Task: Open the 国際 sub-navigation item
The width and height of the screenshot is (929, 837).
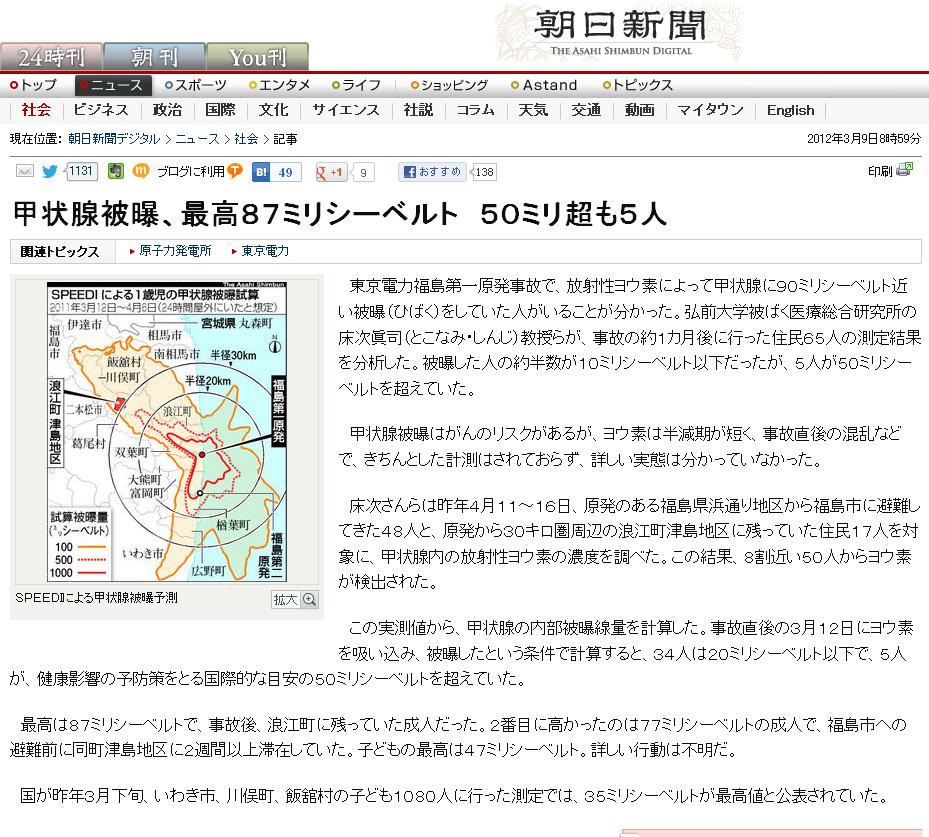Action: (220, 110)
